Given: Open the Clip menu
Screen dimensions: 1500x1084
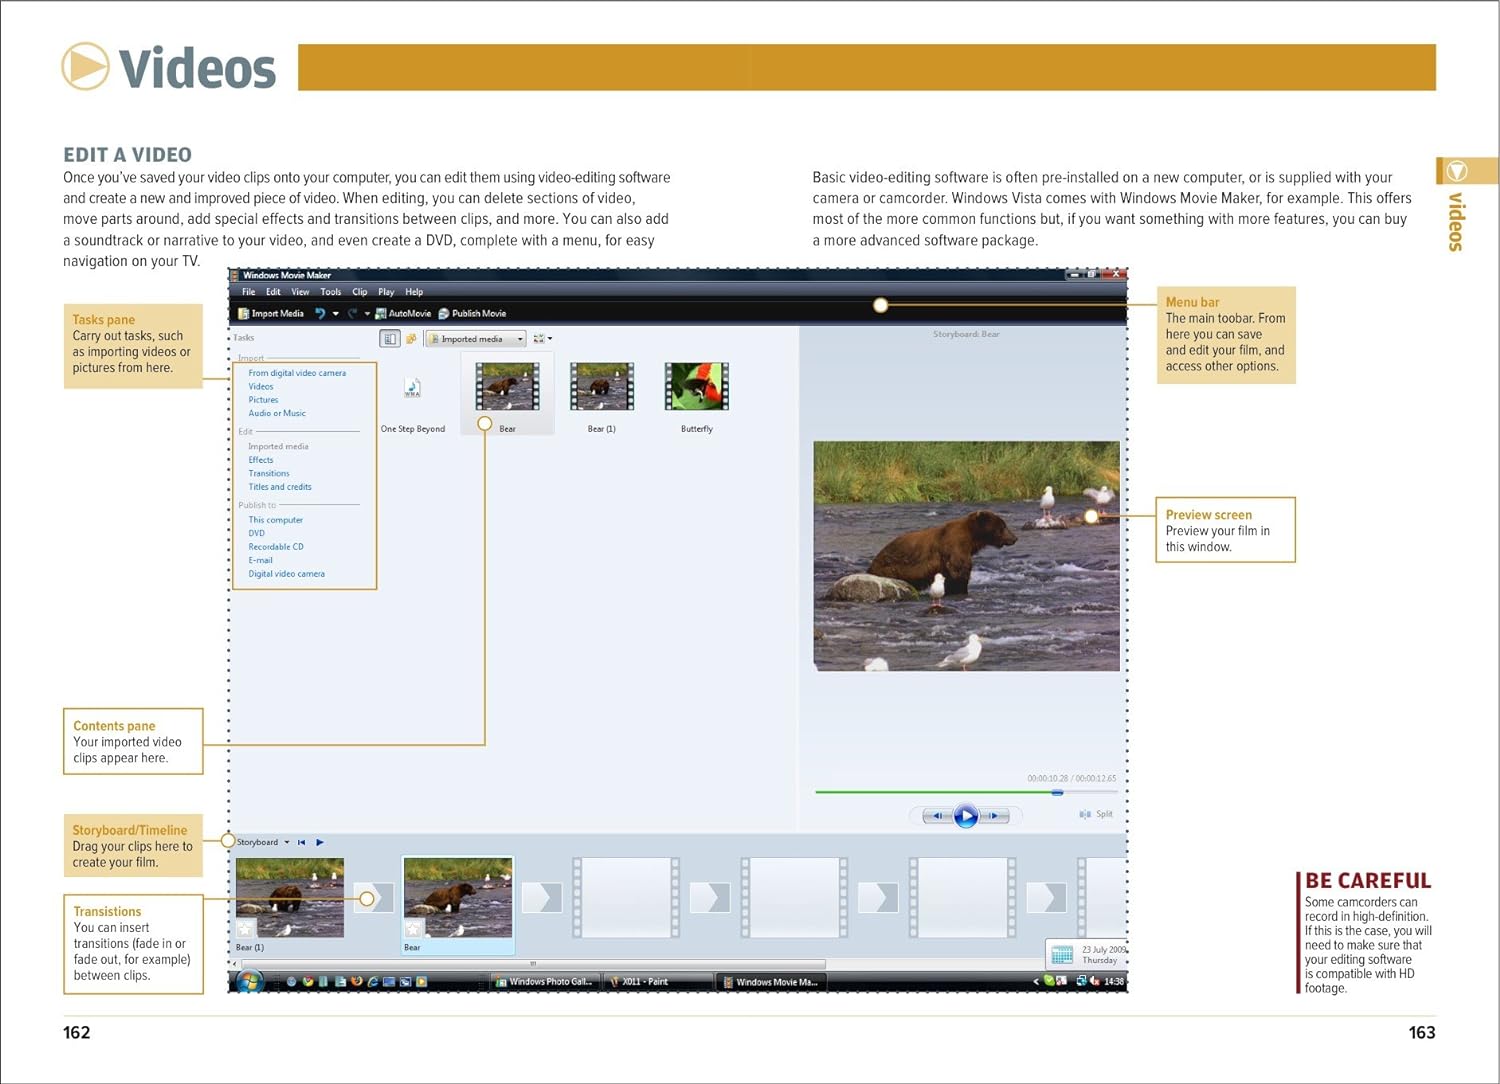Looking at the screenshot, I should [x=360, y=292].
